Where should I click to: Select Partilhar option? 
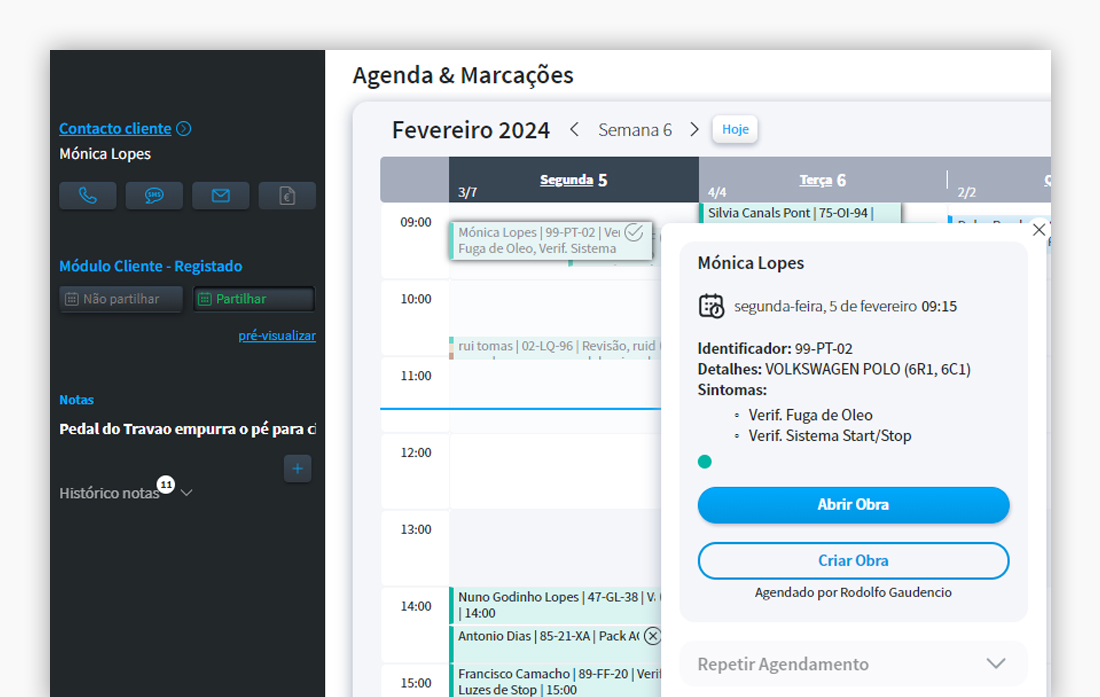254,299
